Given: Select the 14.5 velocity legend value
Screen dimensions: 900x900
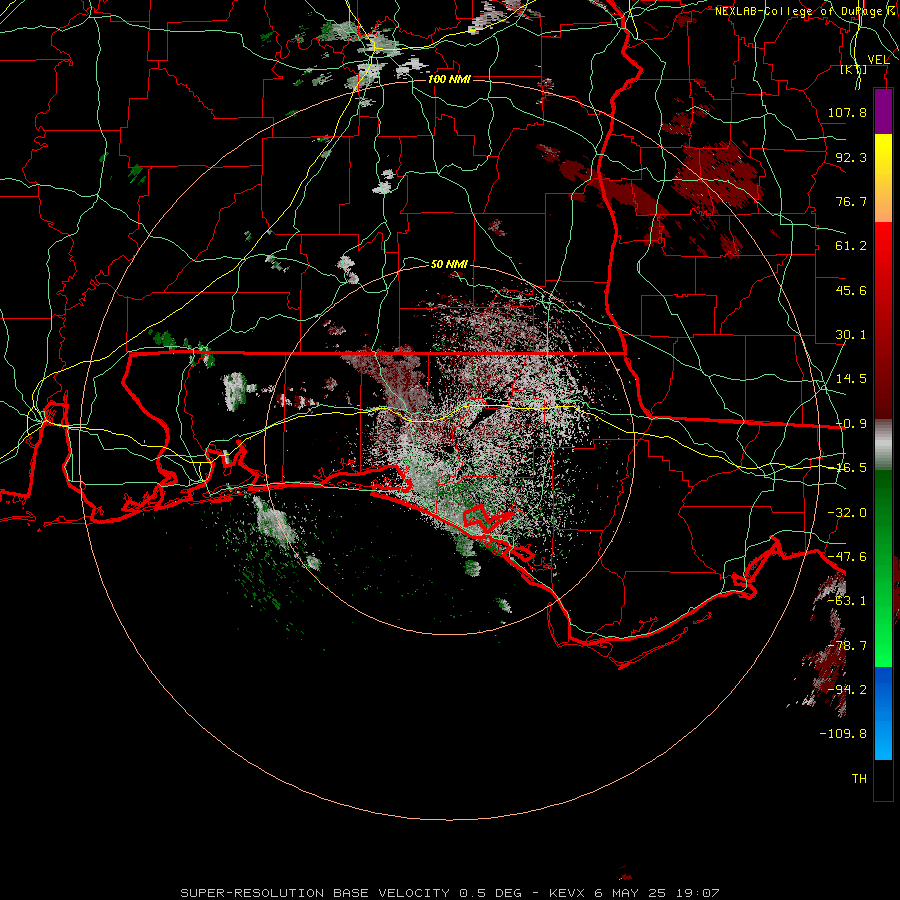Looking at the screenshot, I should [851, 379].
